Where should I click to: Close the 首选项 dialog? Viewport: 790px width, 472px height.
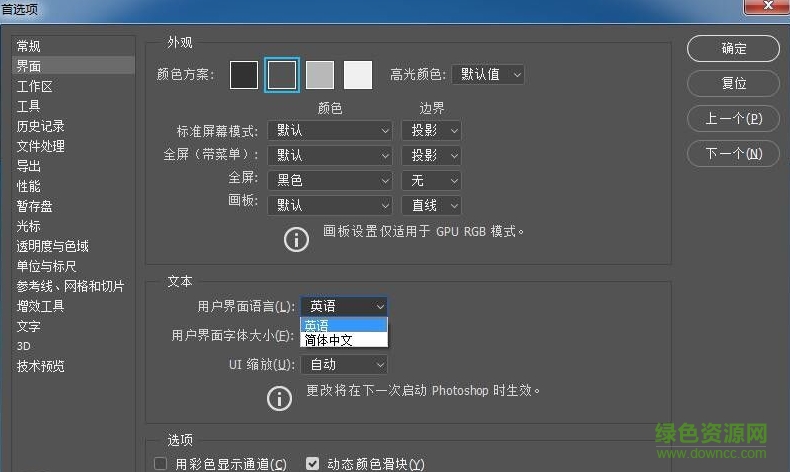click(x=768, y=6)
